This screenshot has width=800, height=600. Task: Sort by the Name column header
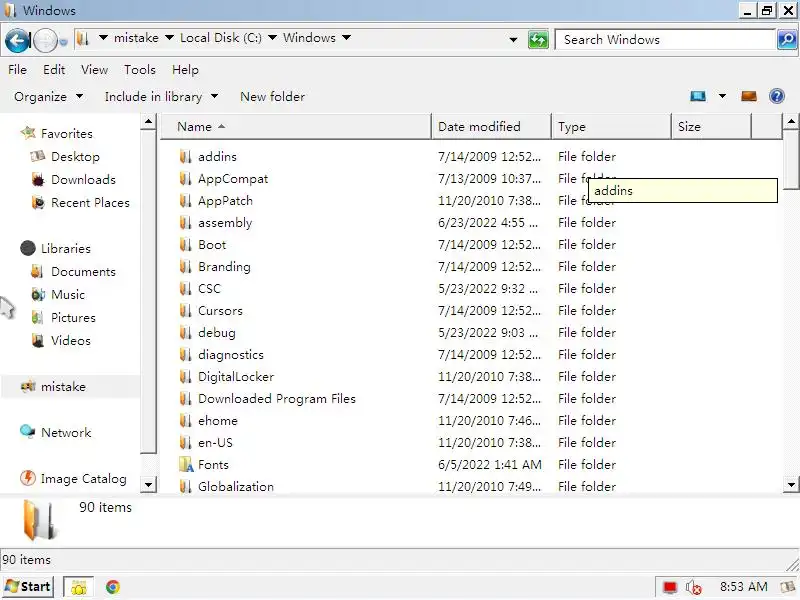[296, 127]
